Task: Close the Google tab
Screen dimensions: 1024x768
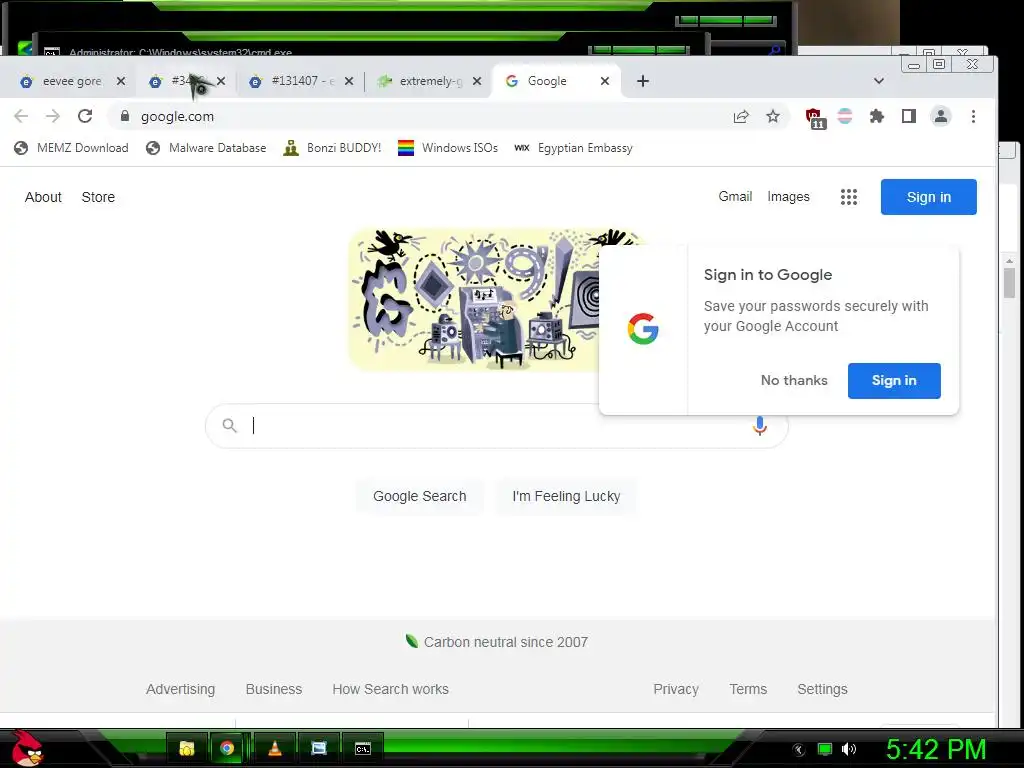Action: (605, 81)
